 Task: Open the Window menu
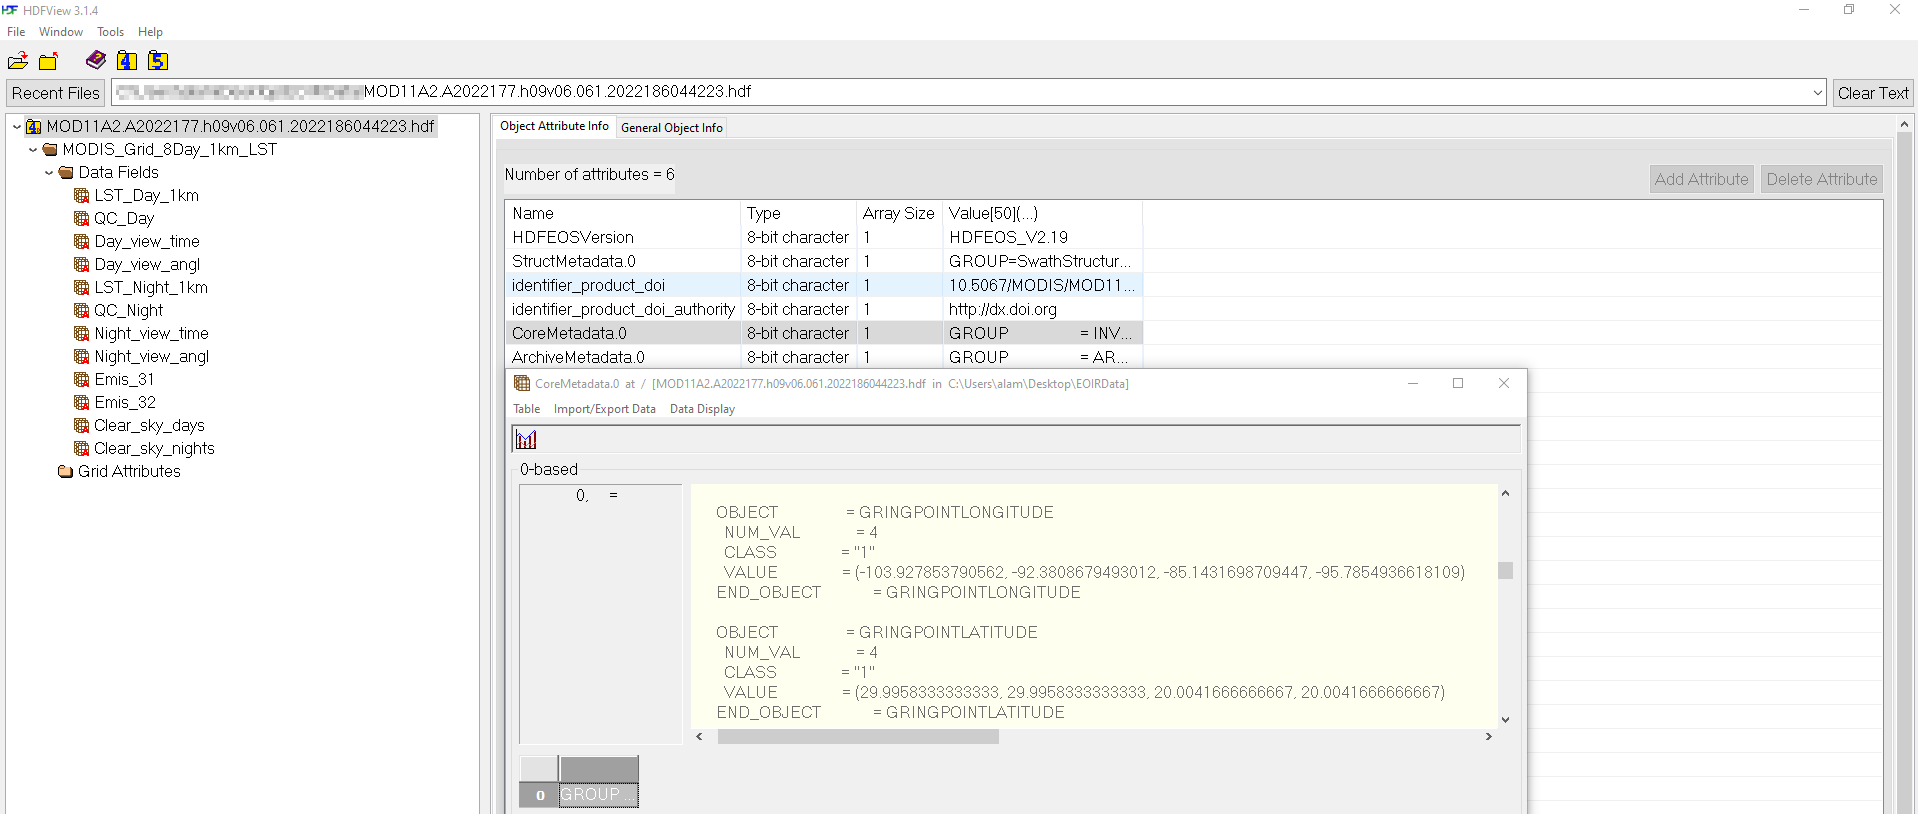[x=61, y=32]
